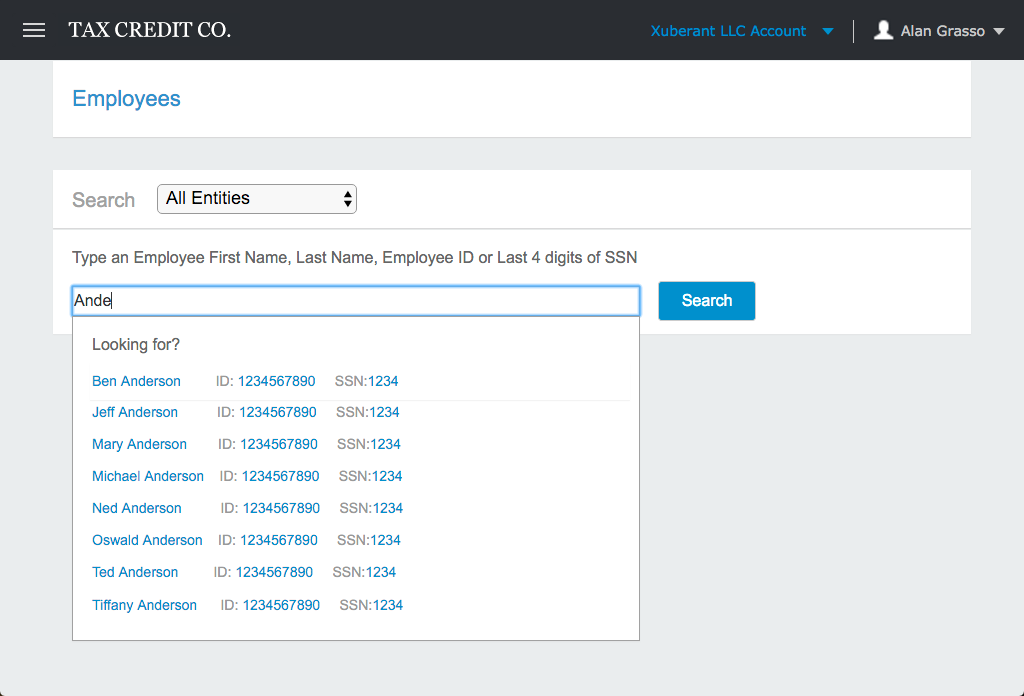Select Oswald Anderson from suggestions

(x=148, y=541)
